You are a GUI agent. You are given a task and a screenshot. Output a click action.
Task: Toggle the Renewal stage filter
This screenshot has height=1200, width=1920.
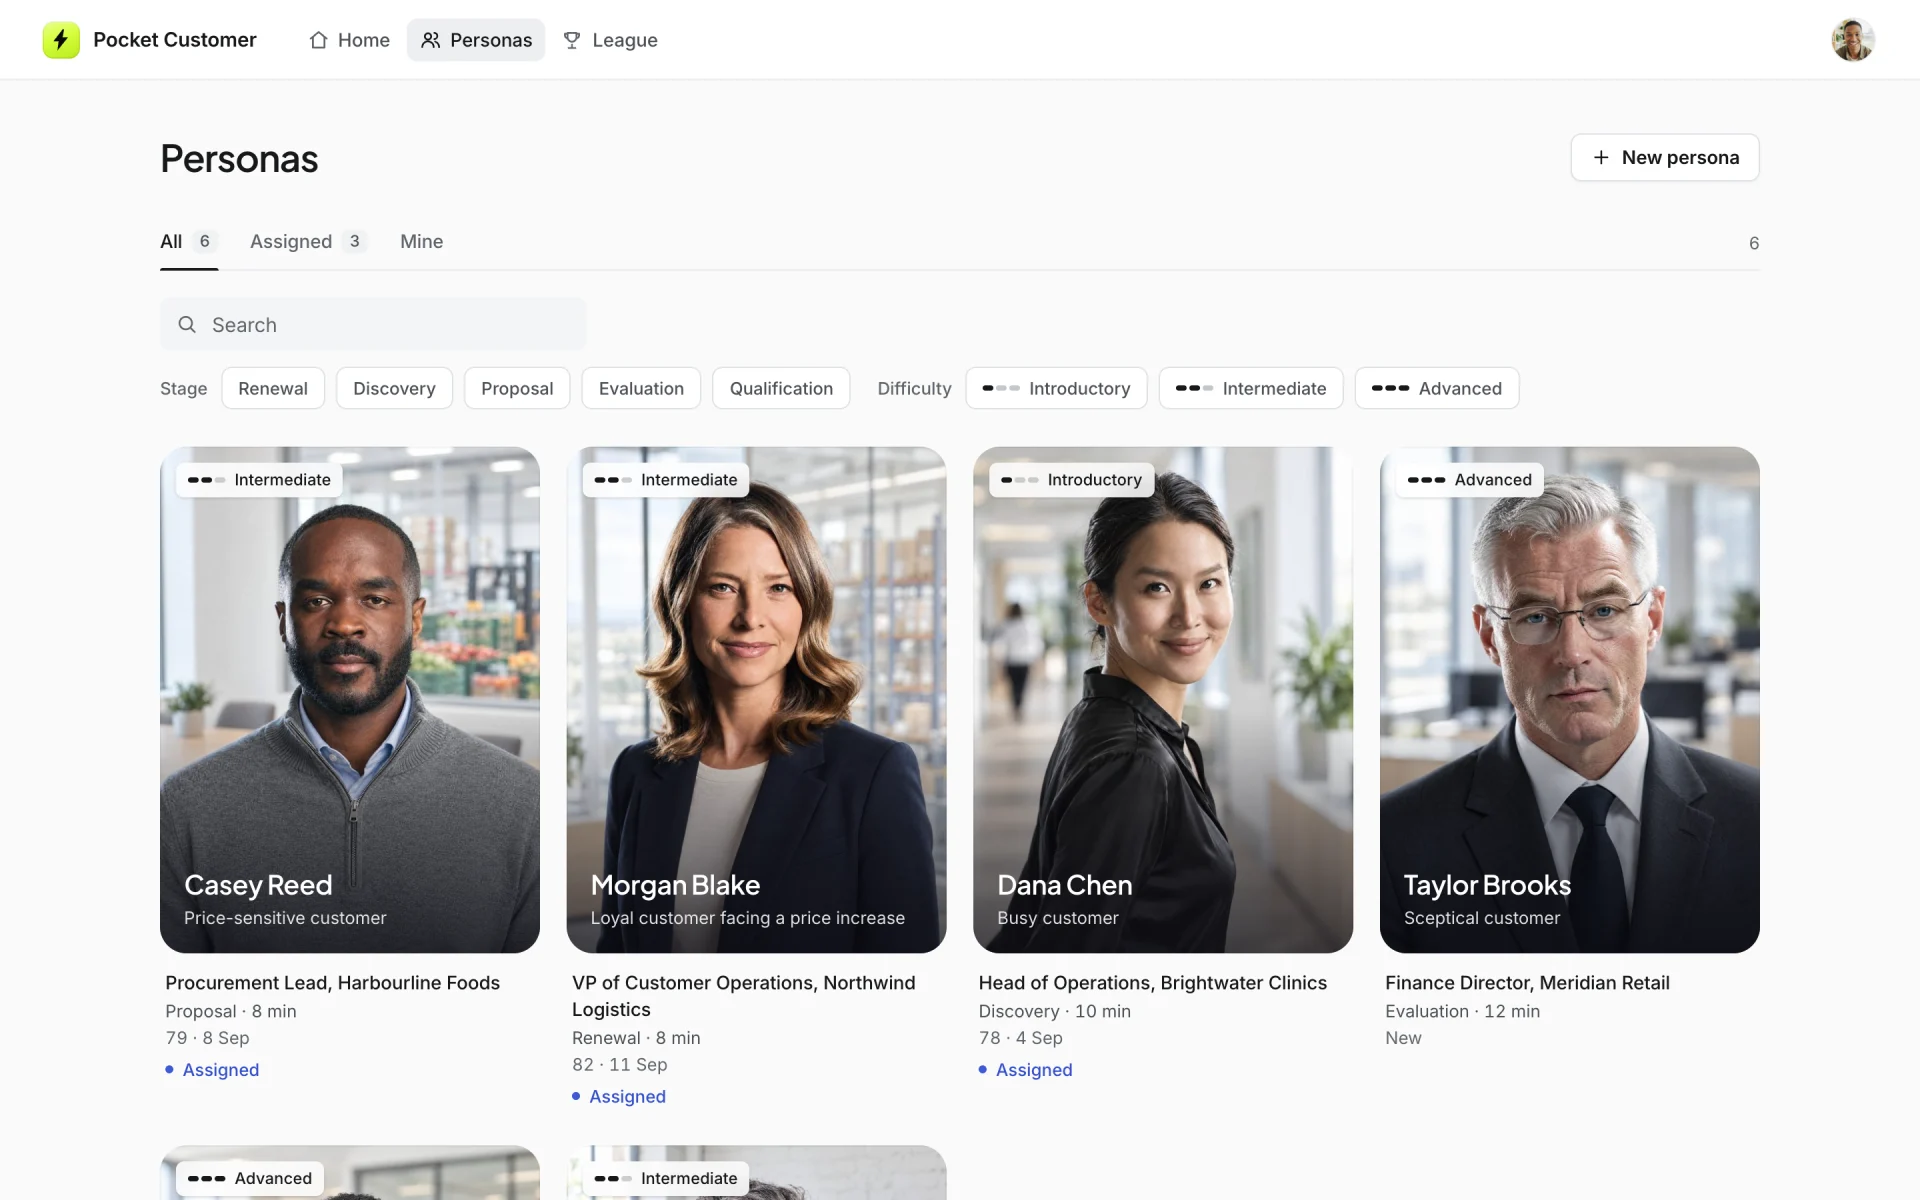tap(273, 389)
